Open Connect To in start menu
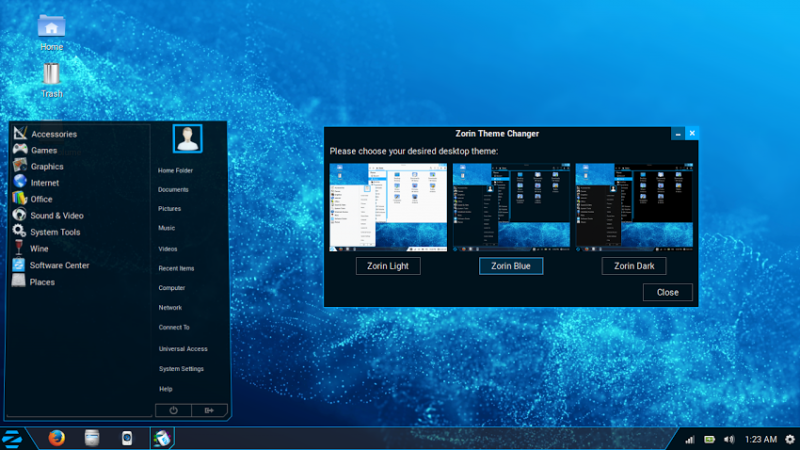800x450 pixels. [x=174, y=328]
